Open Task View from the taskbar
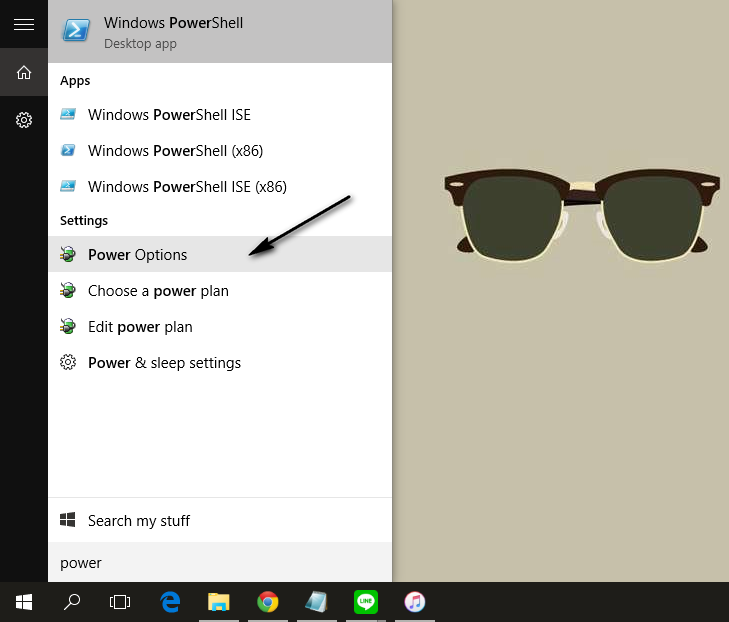The width and height of the screenshot is (729, 622). pos(119,602)
